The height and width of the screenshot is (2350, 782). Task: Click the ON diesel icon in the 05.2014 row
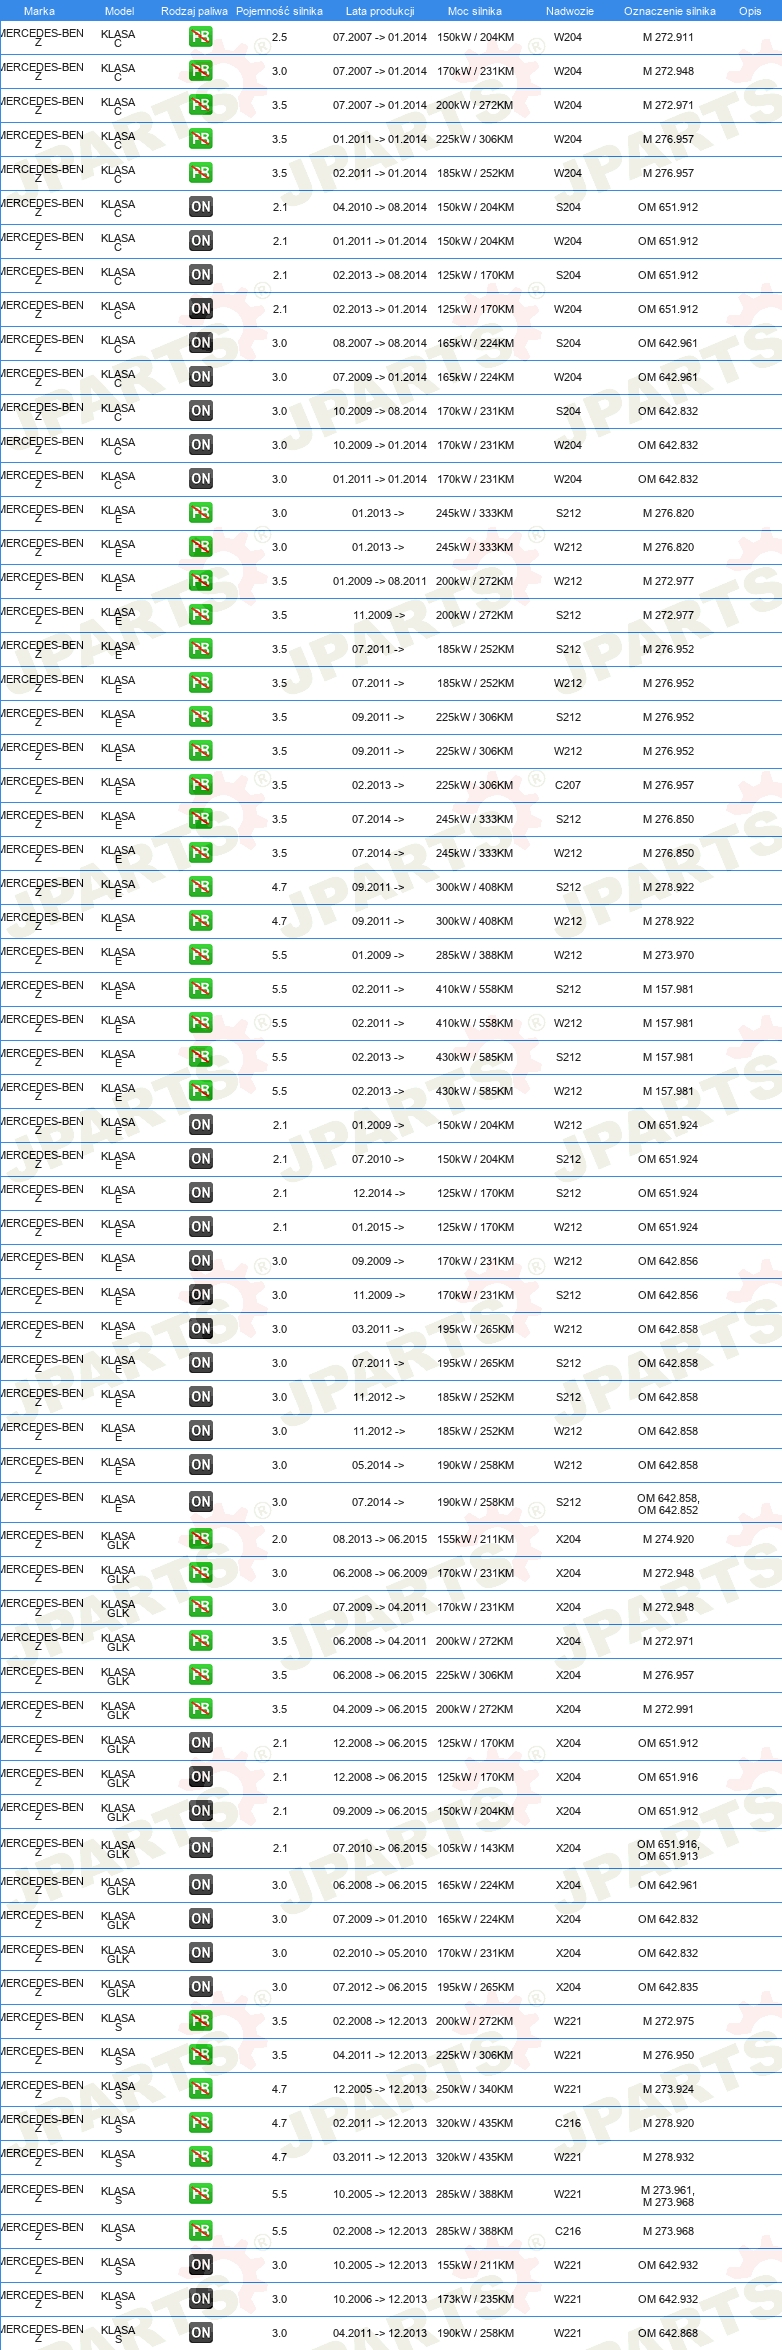pyautogui.click(x=201, y=1465)
